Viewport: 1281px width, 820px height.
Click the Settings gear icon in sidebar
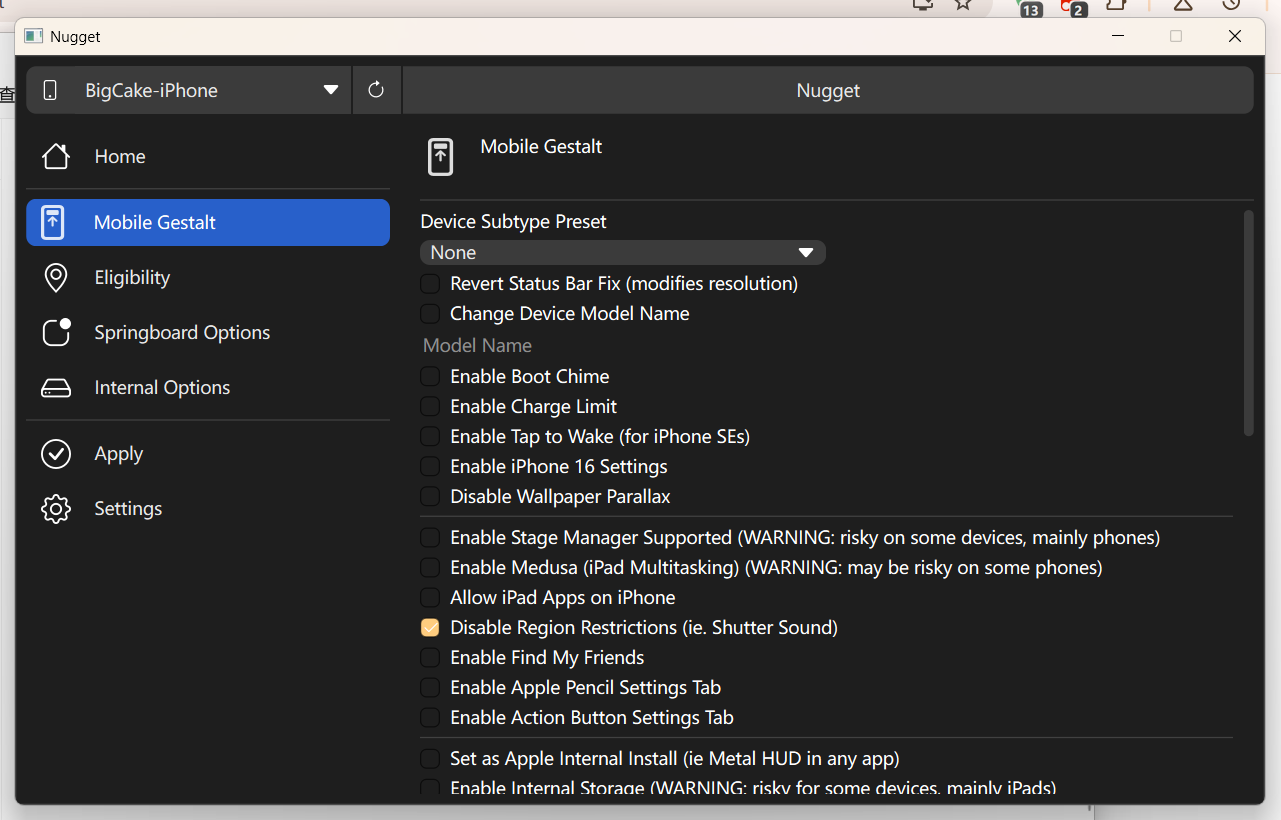pos(56,509)
